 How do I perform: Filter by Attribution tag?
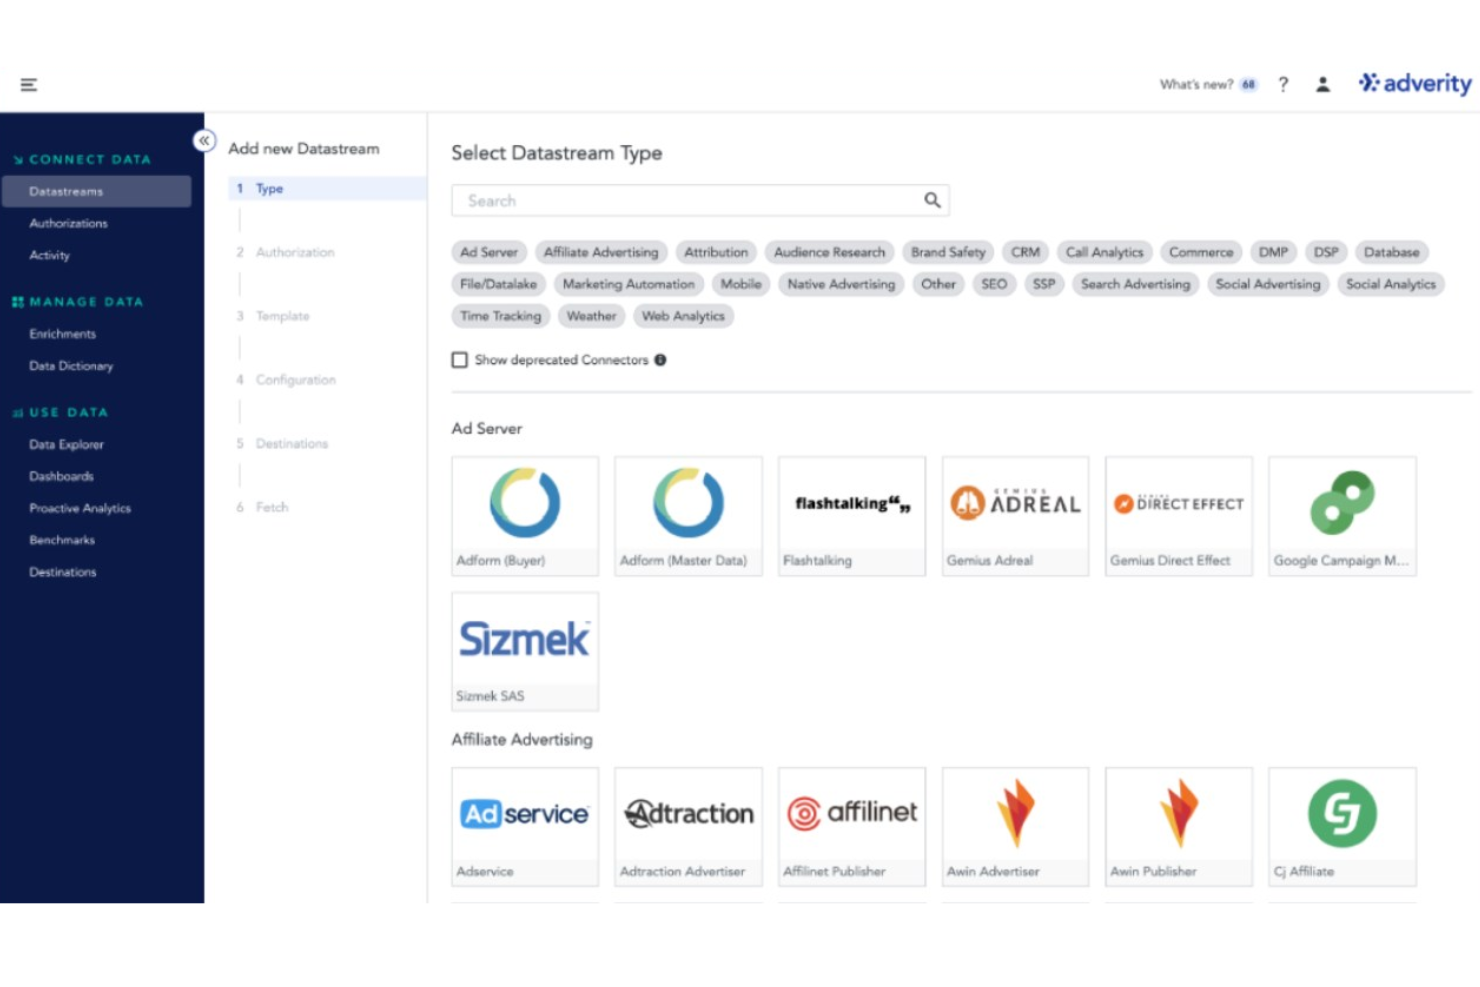[716, 252]
